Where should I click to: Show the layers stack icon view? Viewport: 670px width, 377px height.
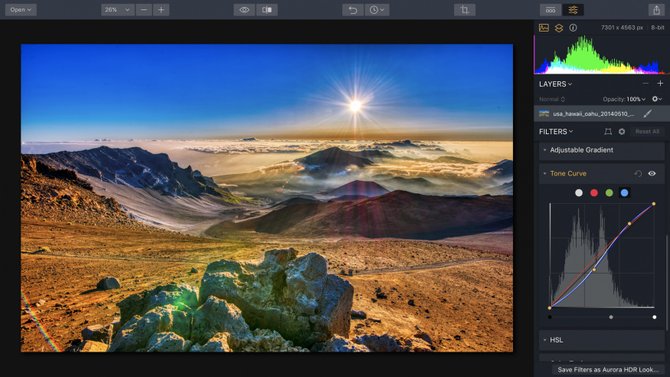tap(559, 28)
